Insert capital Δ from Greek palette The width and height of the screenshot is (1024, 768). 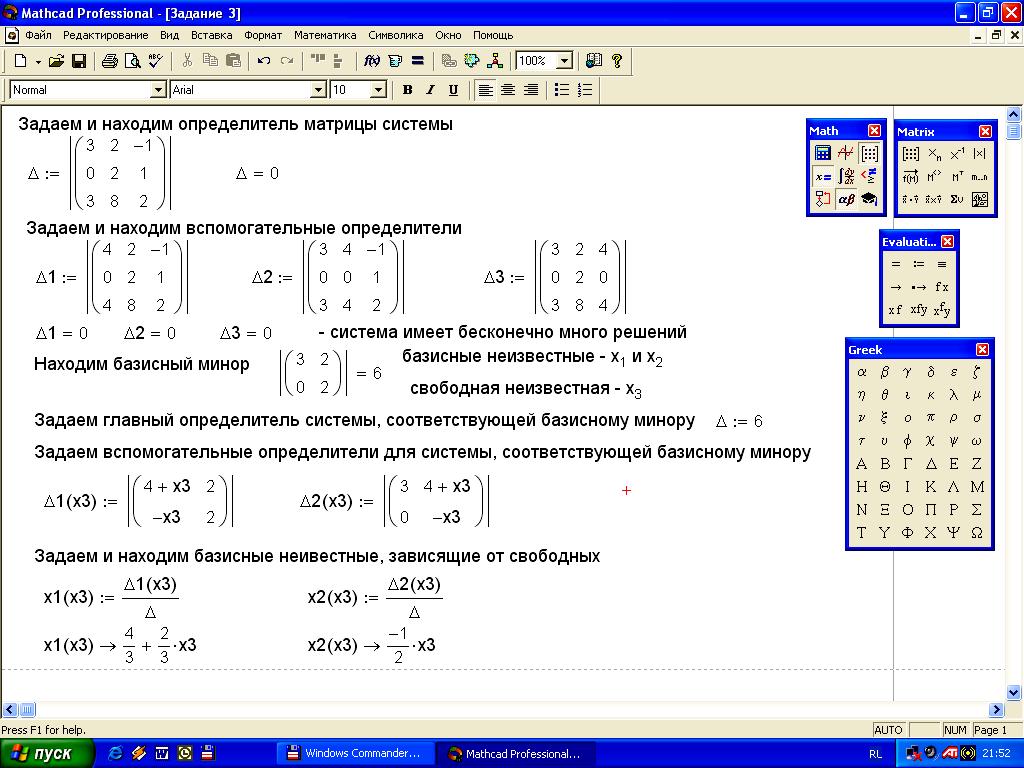click(x=931, y=464)
